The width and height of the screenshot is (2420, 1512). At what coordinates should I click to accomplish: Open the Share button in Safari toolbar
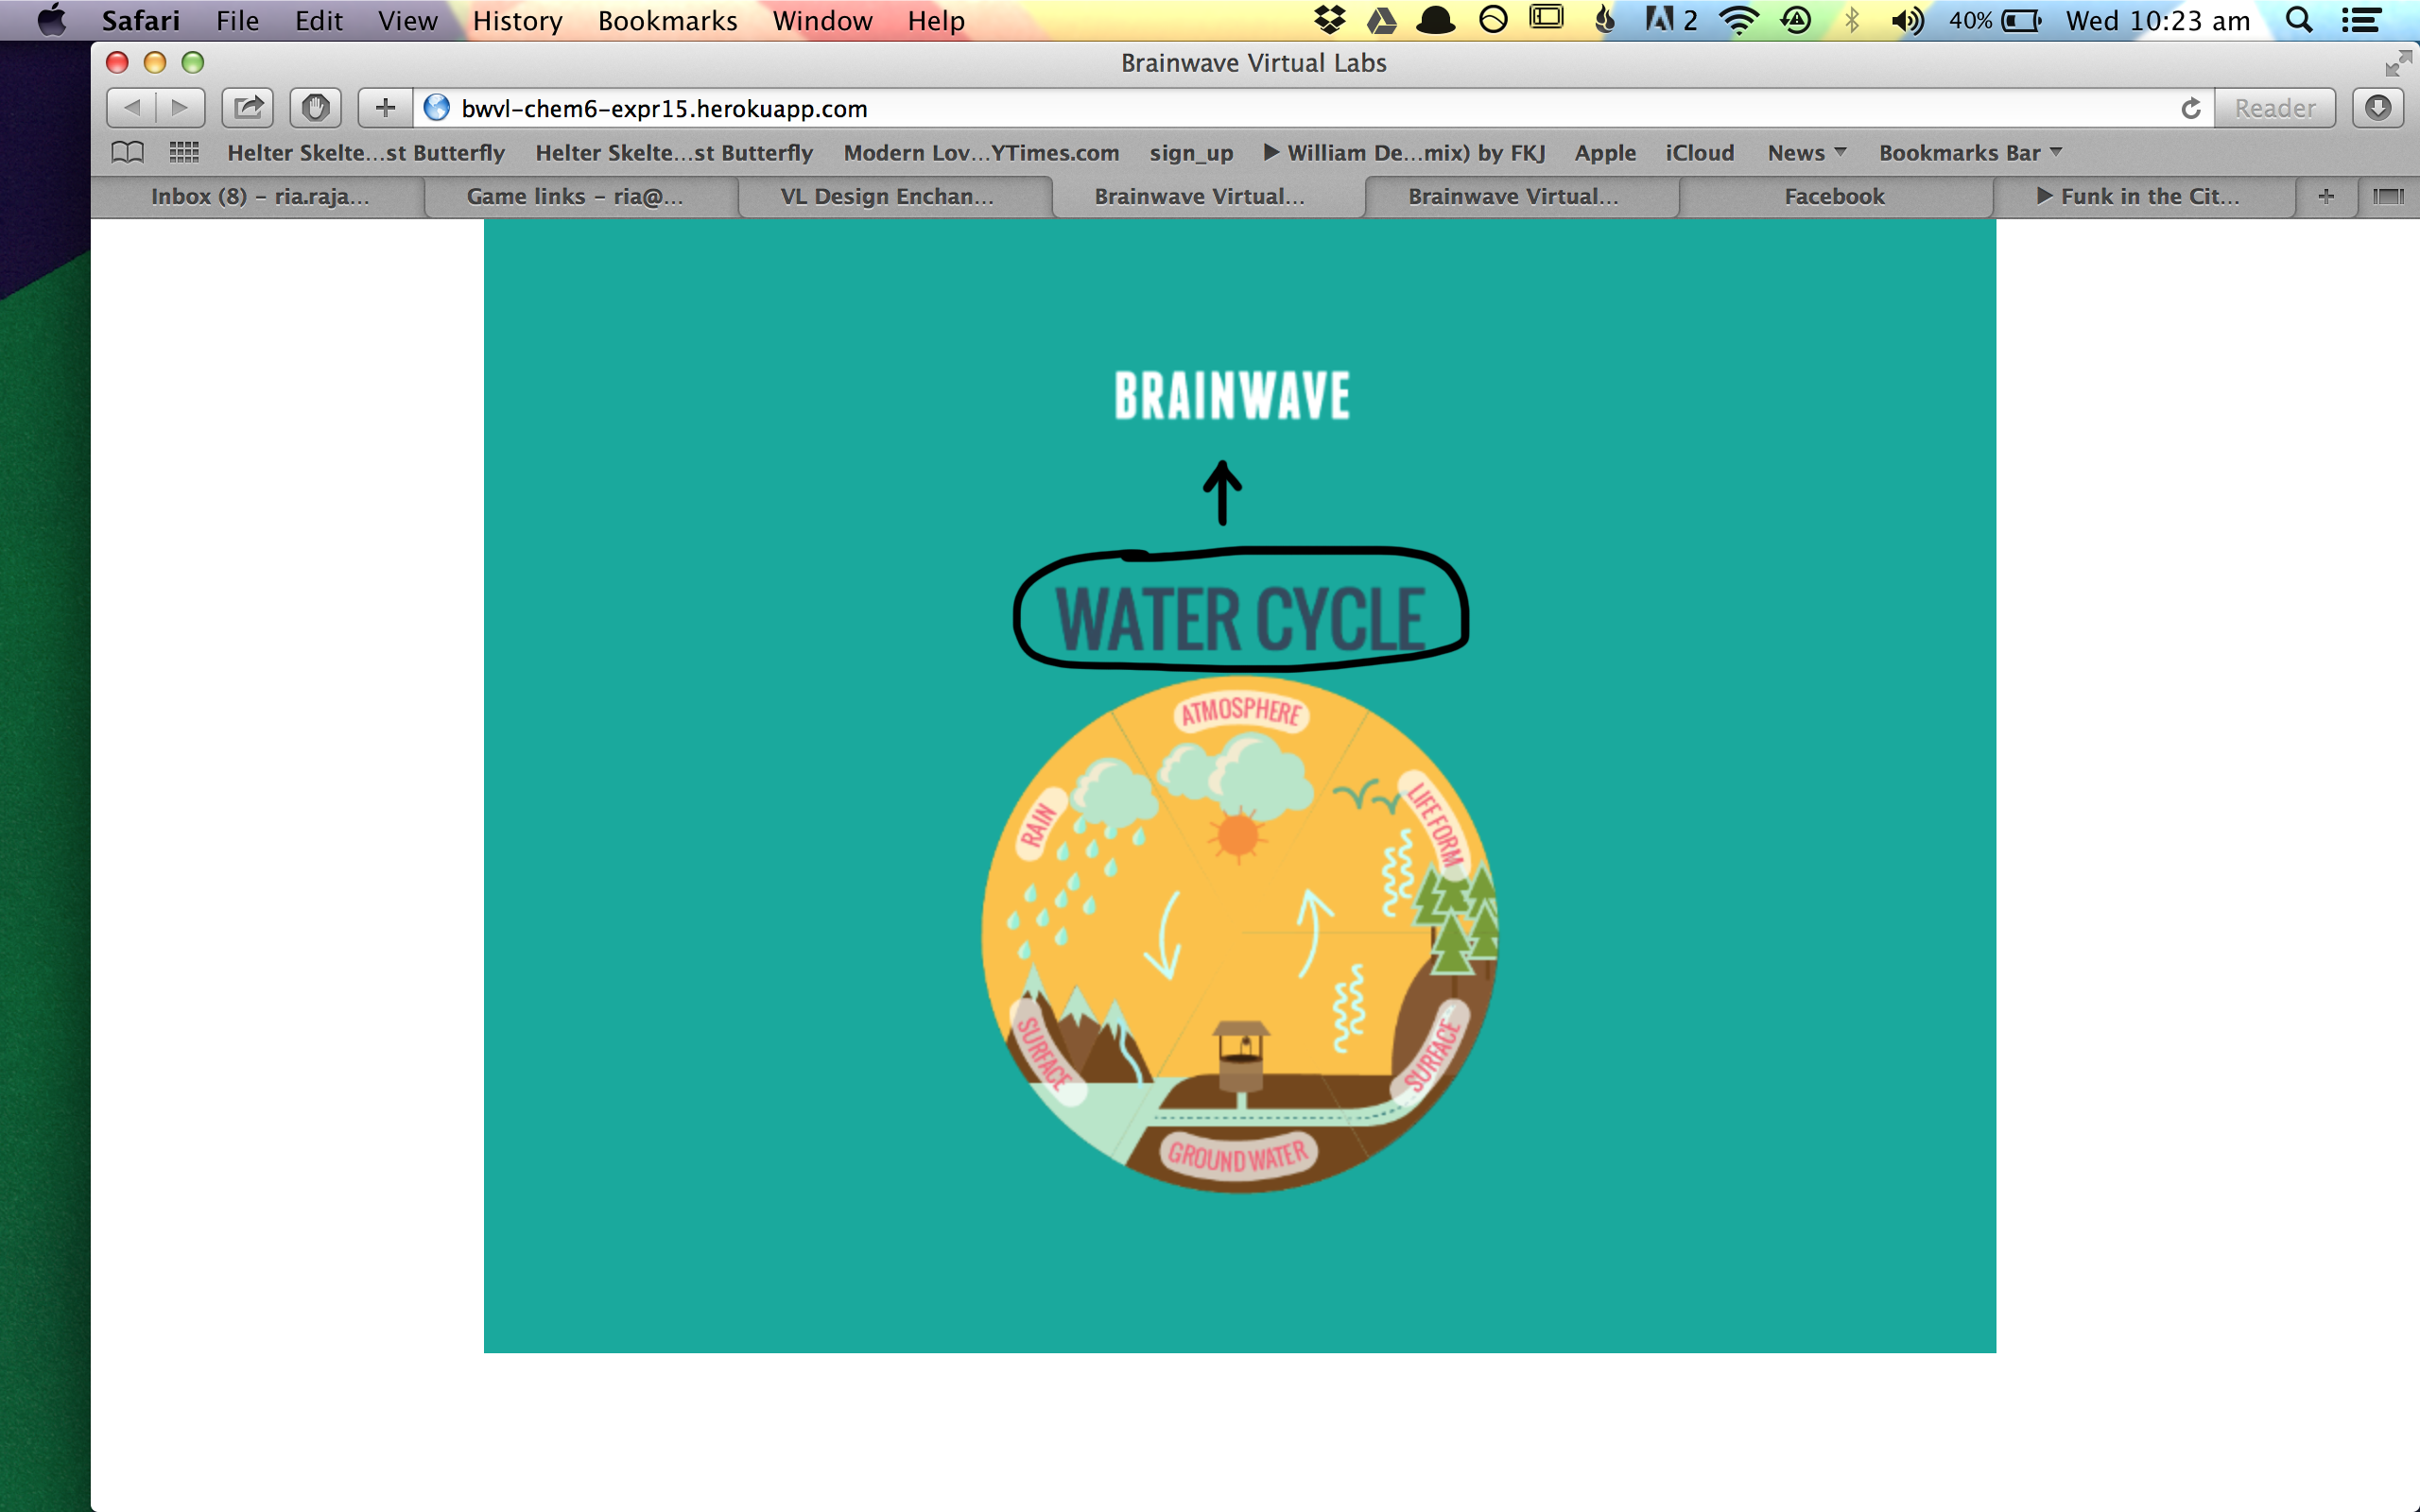point(248,108)
